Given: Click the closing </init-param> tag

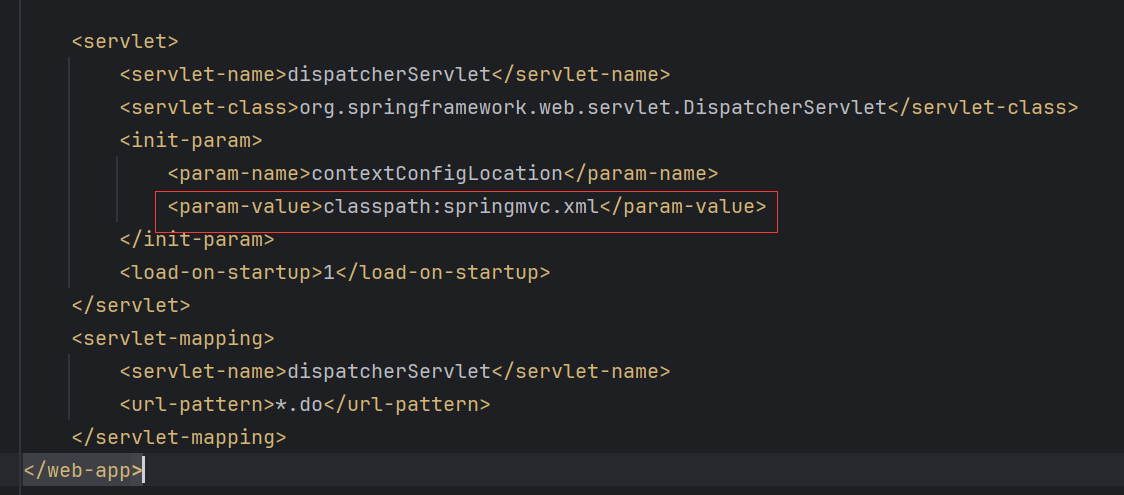Looking at the screenshot, I should pos(196,240).
